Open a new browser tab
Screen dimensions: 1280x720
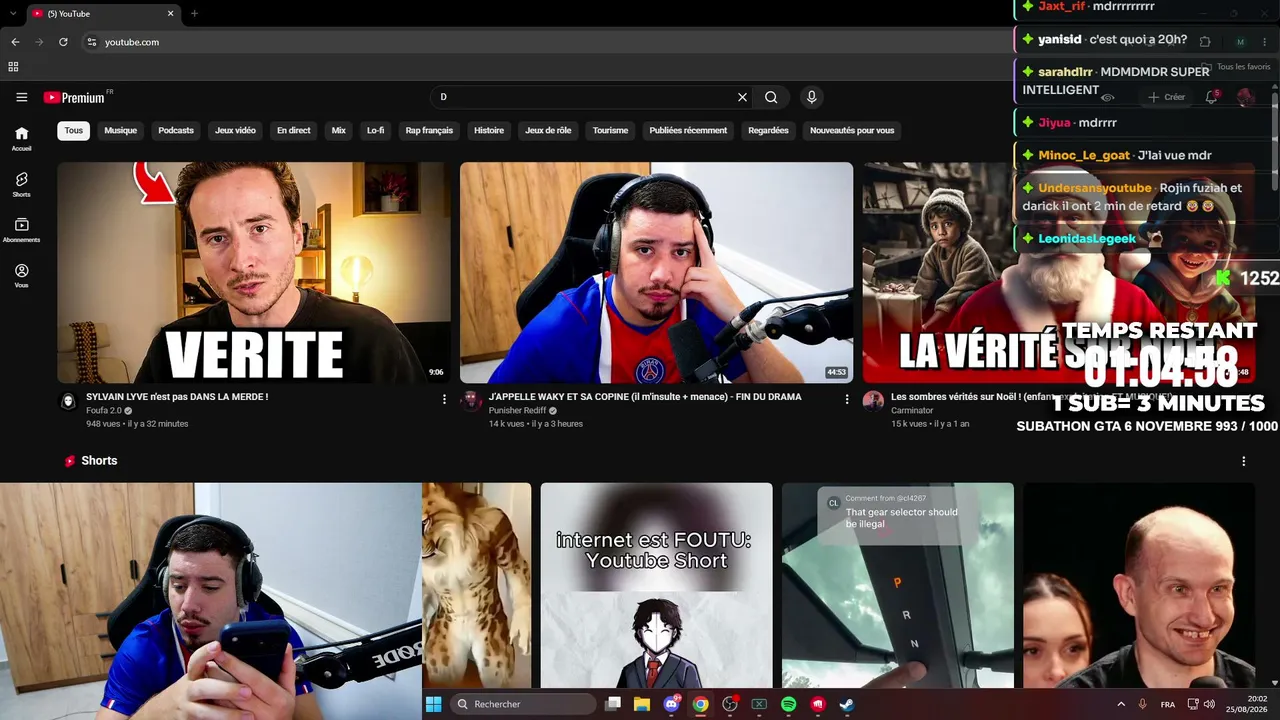[x=194, y=14]
